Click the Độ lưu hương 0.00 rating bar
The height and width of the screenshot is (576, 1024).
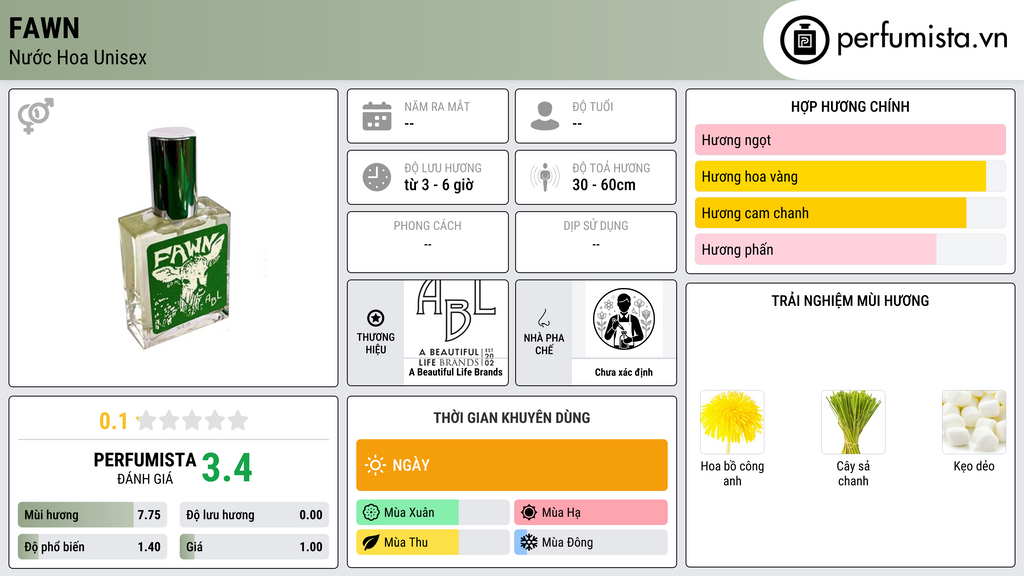(254, 515)
